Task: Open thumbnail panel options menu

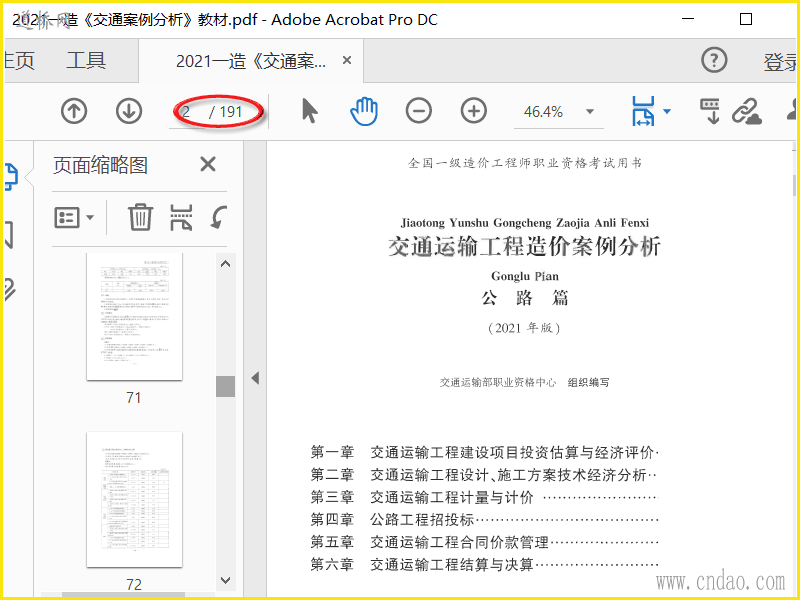Action: [x=74, y=218]
